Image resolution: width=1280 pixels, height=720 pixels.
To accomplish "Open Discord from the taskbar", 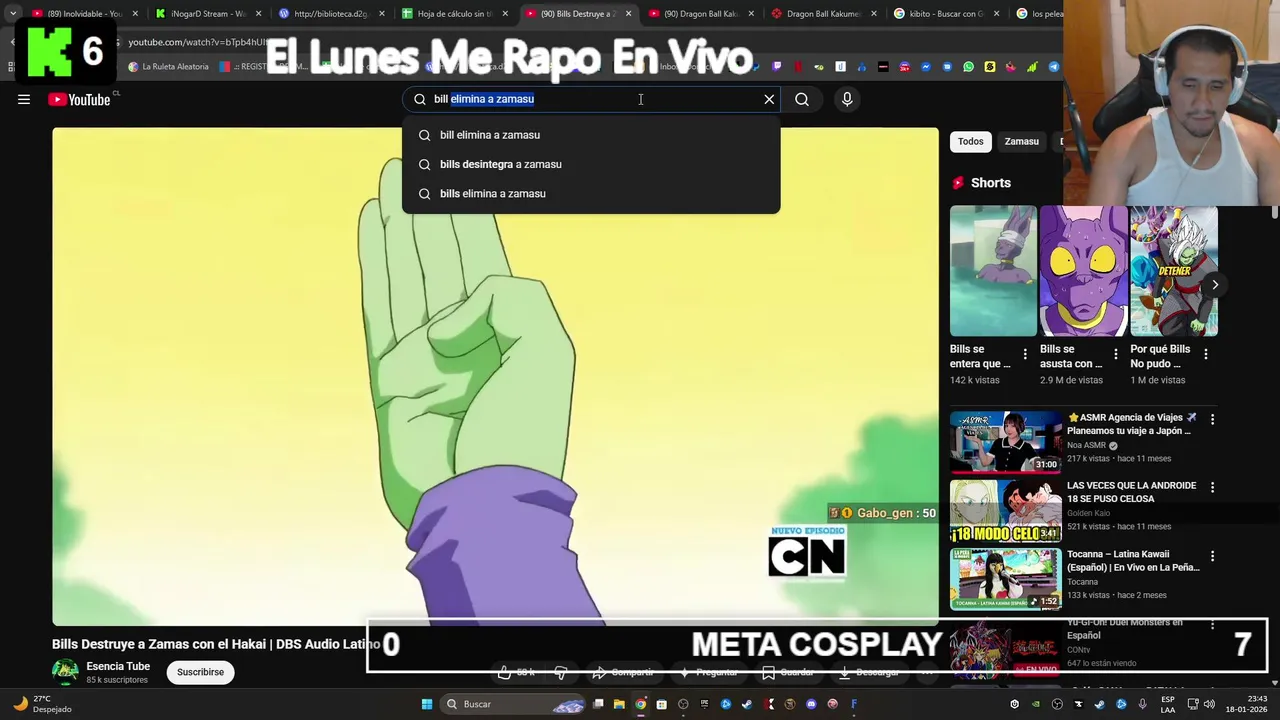I will pos(811,704).
